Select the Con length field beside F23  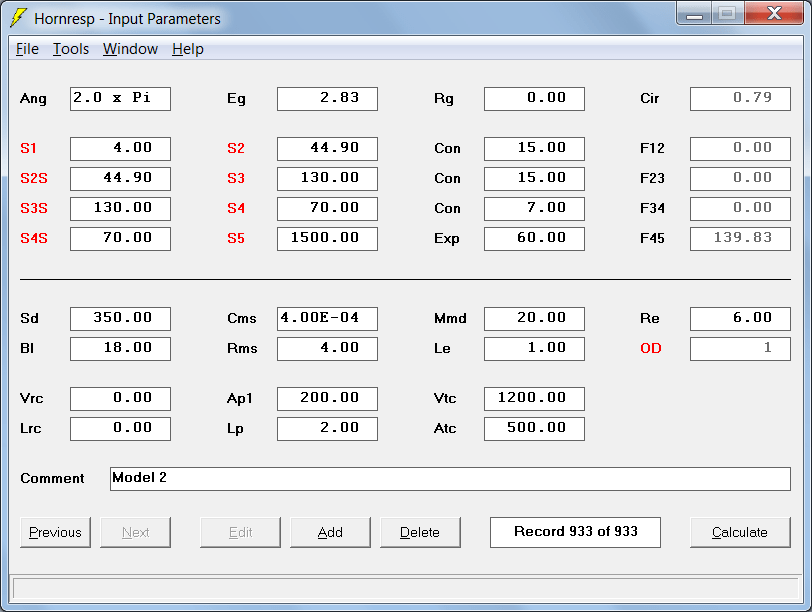point(534,179)
